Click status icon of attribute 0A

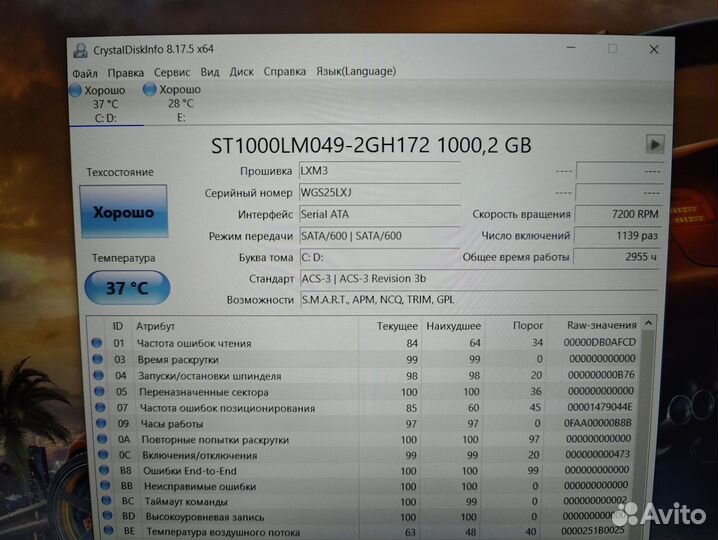pos(102,440)
